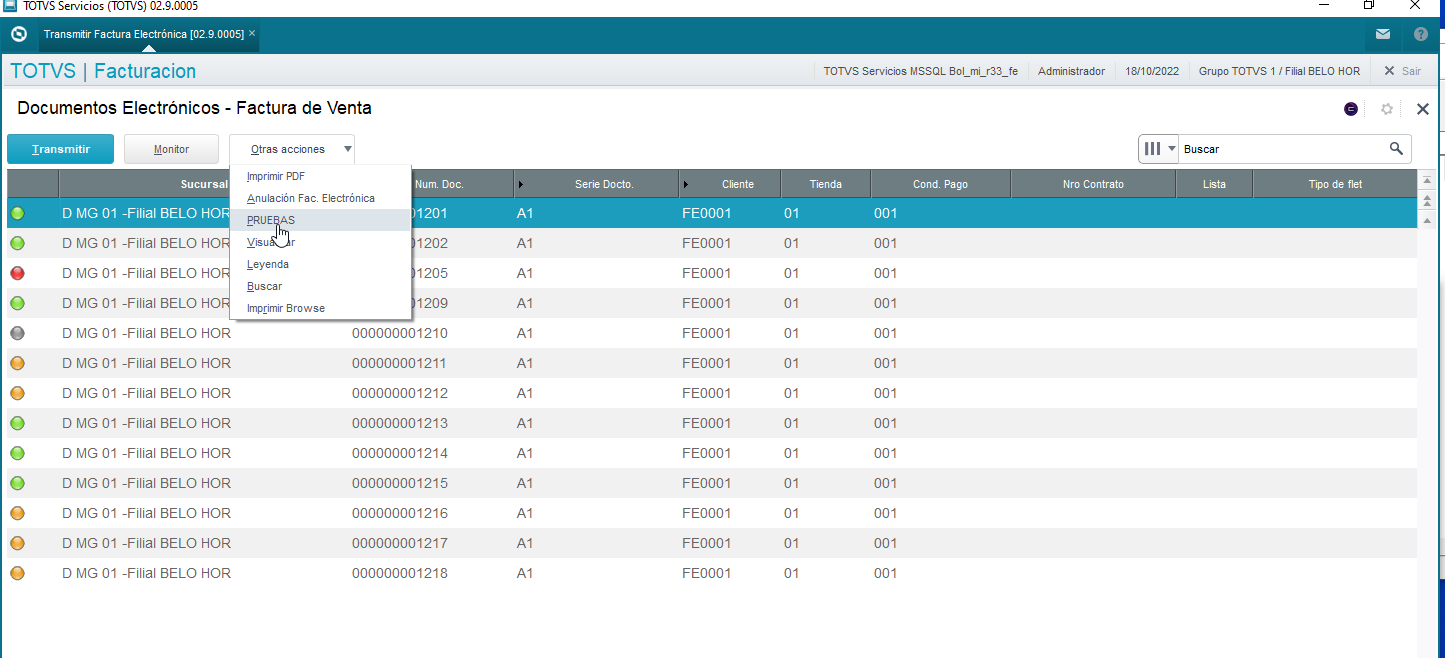
Task: Select green status of row 000000001215
Action: [17, 483]
